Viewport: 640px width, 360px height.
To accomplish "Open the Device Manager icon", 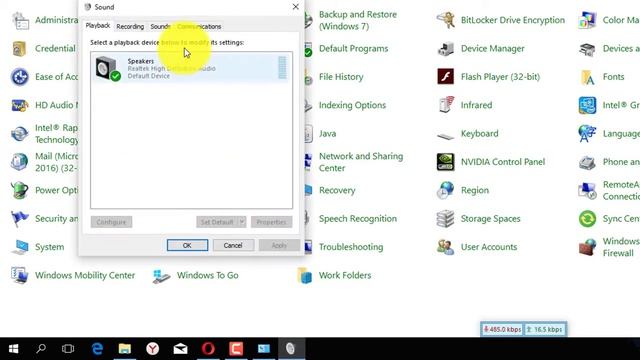I will click(445, 49).
